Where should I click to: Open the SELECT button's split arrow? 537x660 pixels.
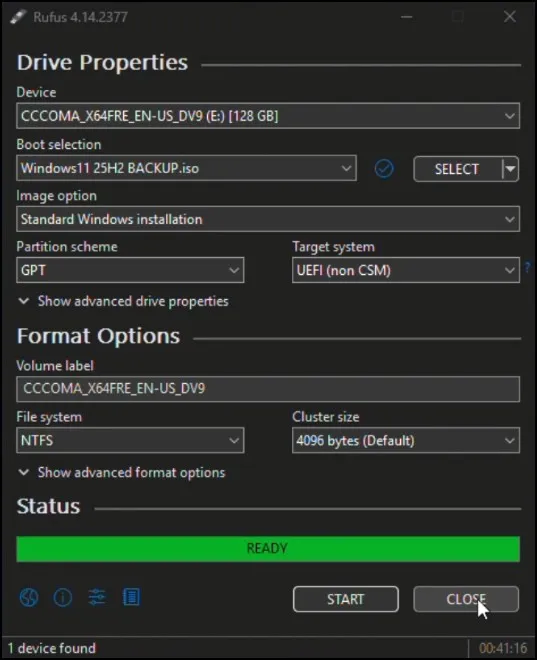[x=510, y=169]
